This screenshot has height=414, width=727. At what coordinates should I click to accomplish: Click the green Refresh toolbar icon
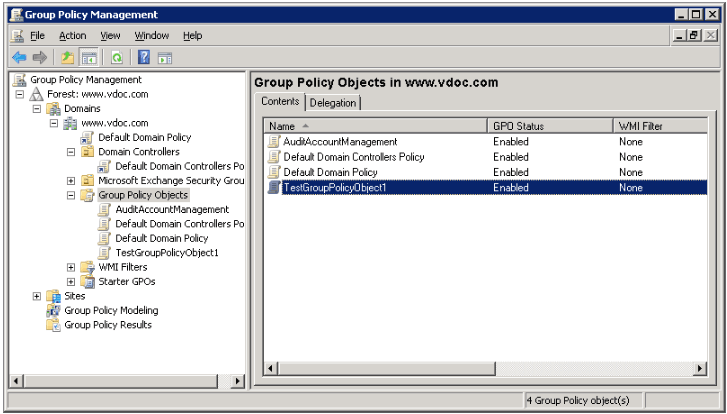pos(117,57)
